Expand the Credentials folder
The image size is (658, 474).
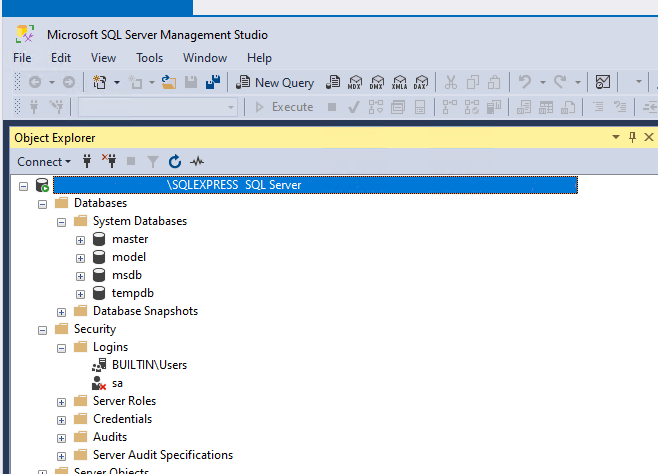pos(61,420)
